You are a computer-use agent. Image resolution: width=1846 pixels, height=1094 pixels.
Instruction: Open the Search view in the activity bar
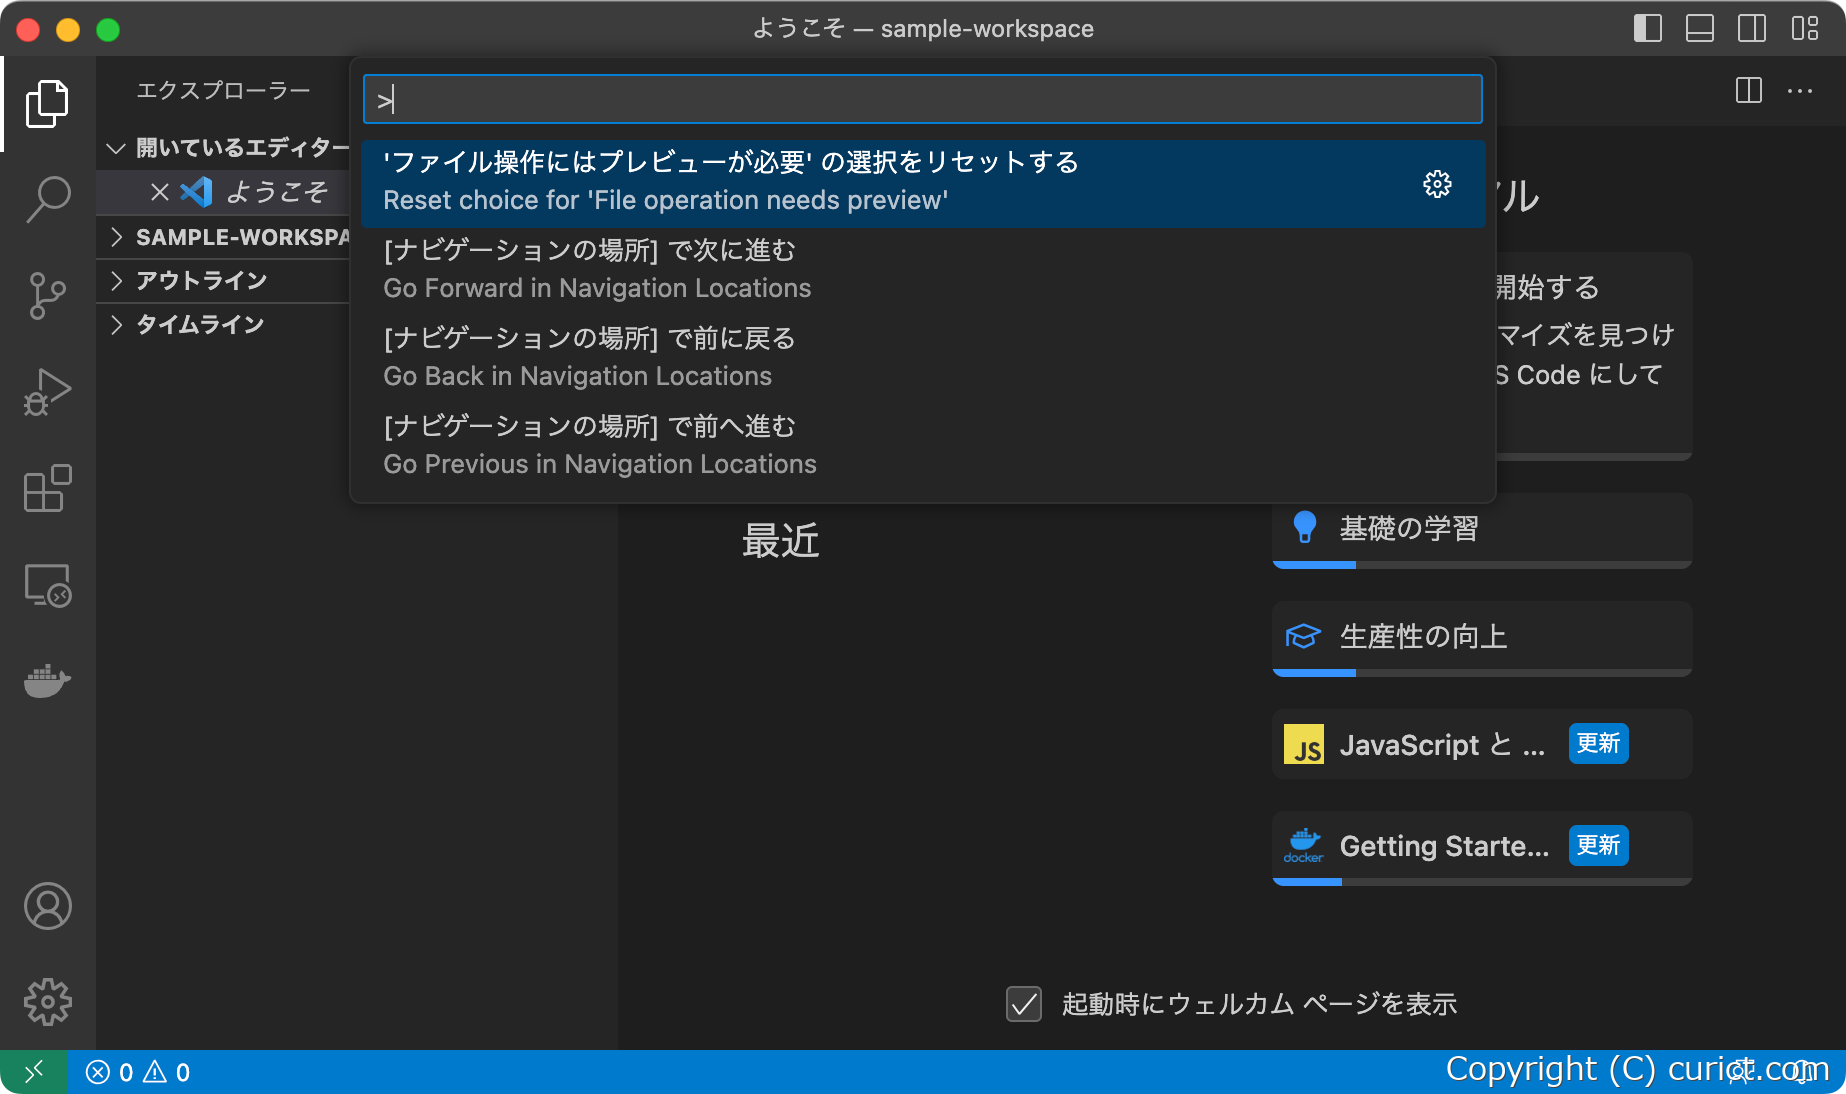(x=47, y=200)
